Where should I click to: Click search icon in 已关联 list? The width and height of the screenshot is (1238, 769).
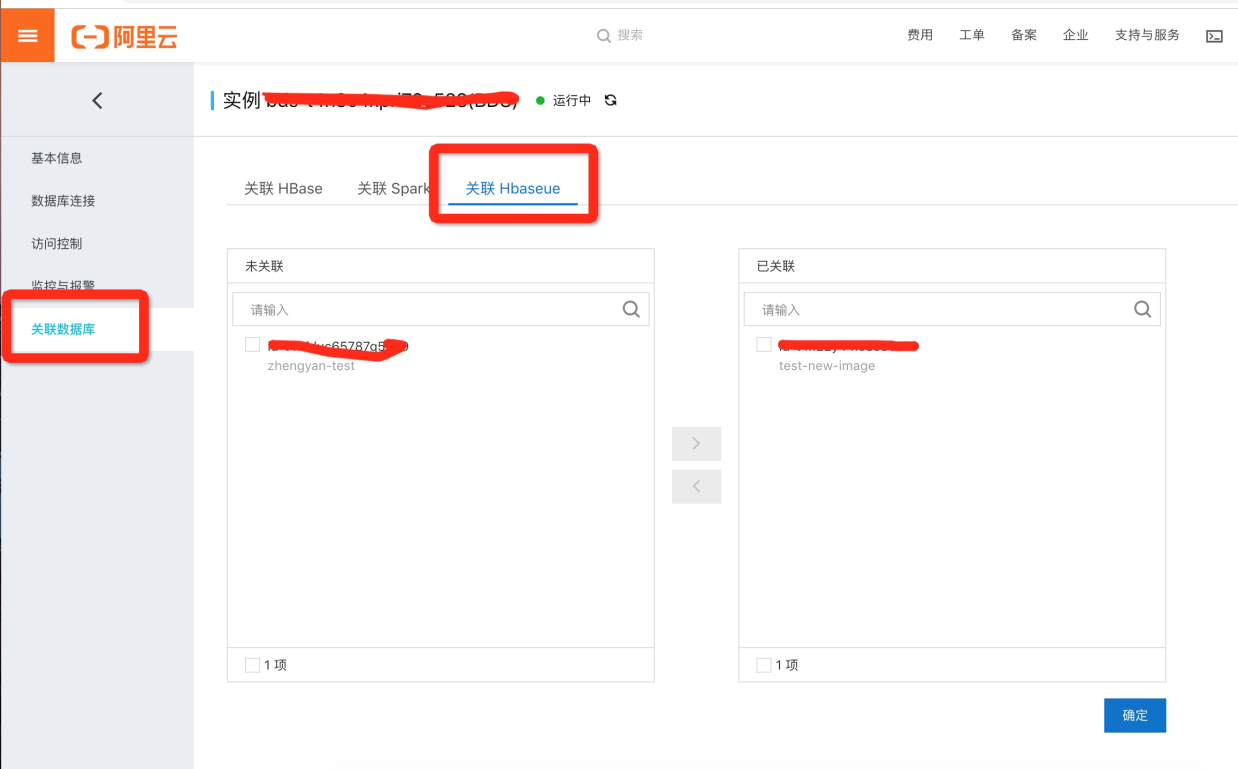coord(1143,309)
